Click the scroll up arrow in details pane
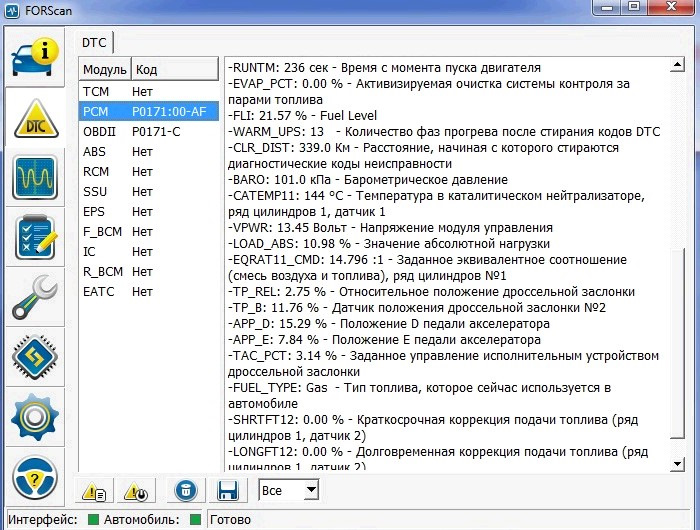 coord(677,65)
